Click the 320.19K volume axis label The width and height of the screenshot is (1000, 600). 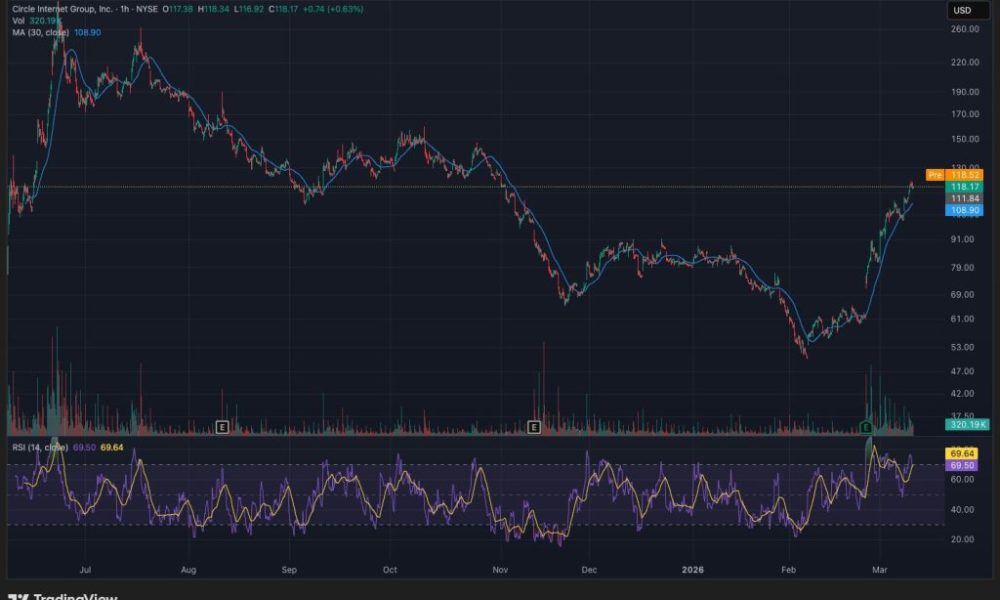pos(966,425)
